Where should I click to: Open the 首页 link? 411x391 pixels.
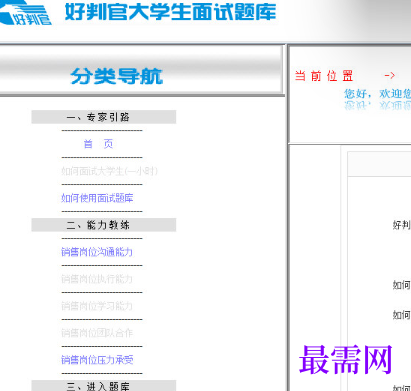click(x=98, y=144)
